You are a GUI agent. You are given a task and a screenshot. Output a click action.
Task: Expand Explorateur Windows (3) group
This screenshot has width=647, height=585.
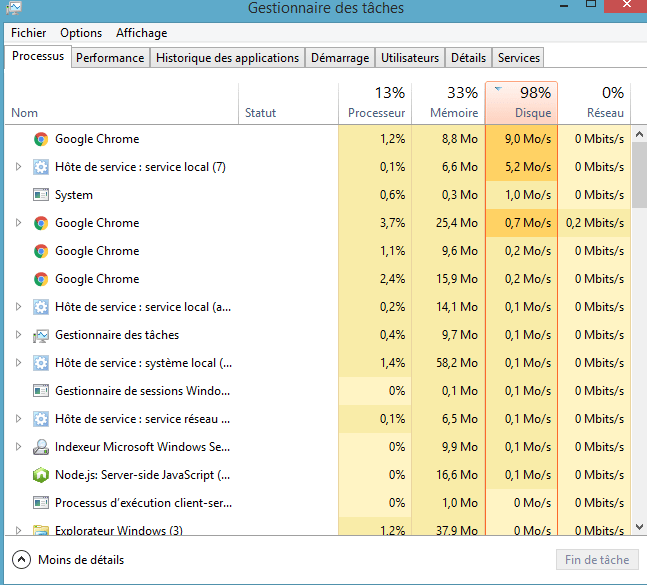18,530
